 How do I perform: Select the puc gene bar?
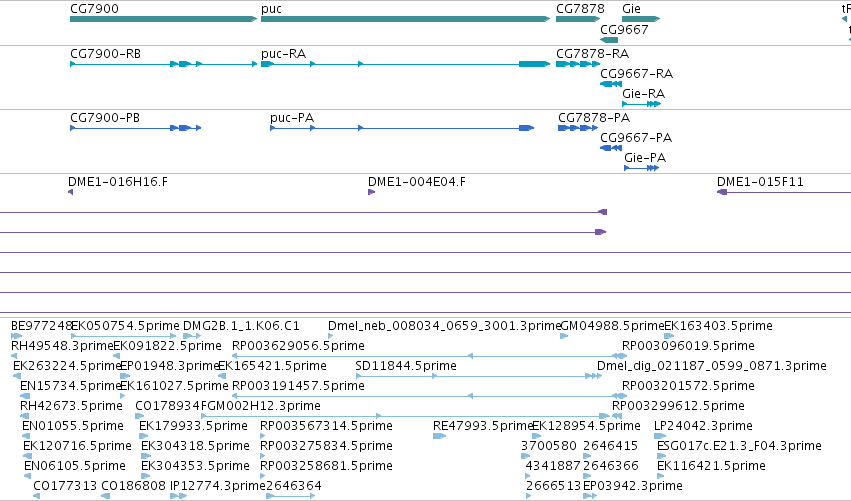click(x=405, y=19)
